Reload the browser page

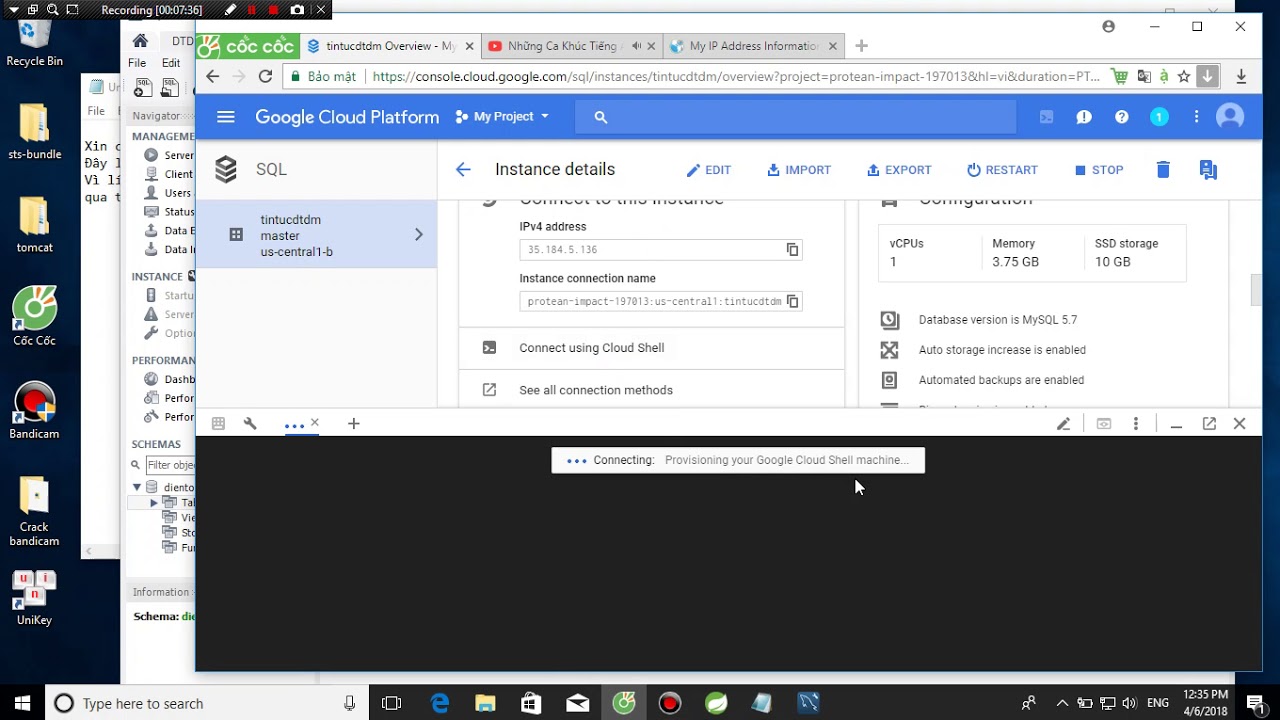(x=265, y=76)
